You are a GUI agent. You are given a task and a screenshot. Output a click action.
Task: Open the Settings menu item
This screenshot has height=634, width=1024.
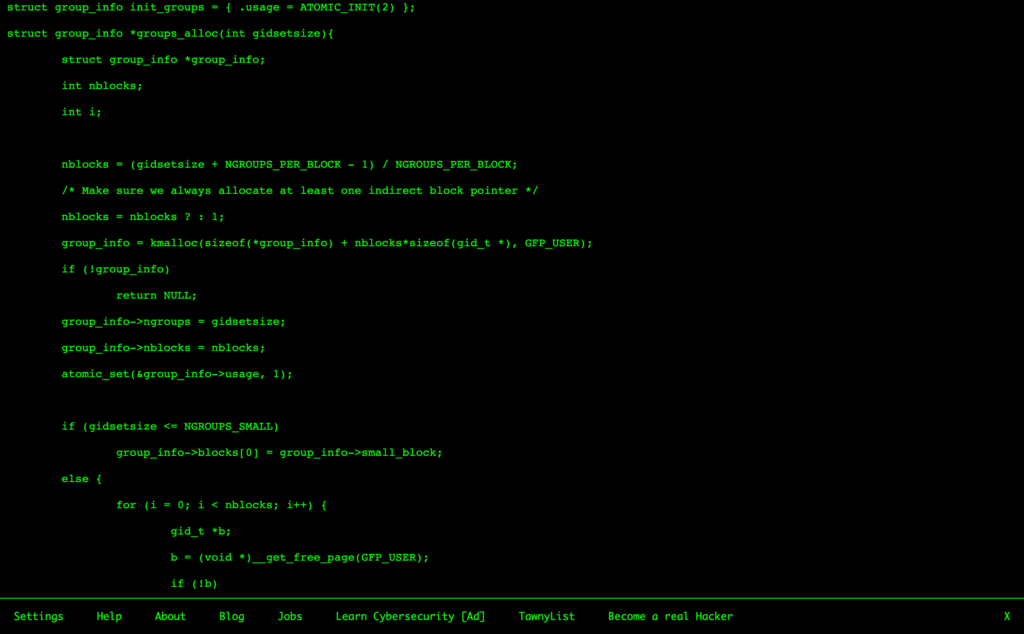tap(39, 616)
